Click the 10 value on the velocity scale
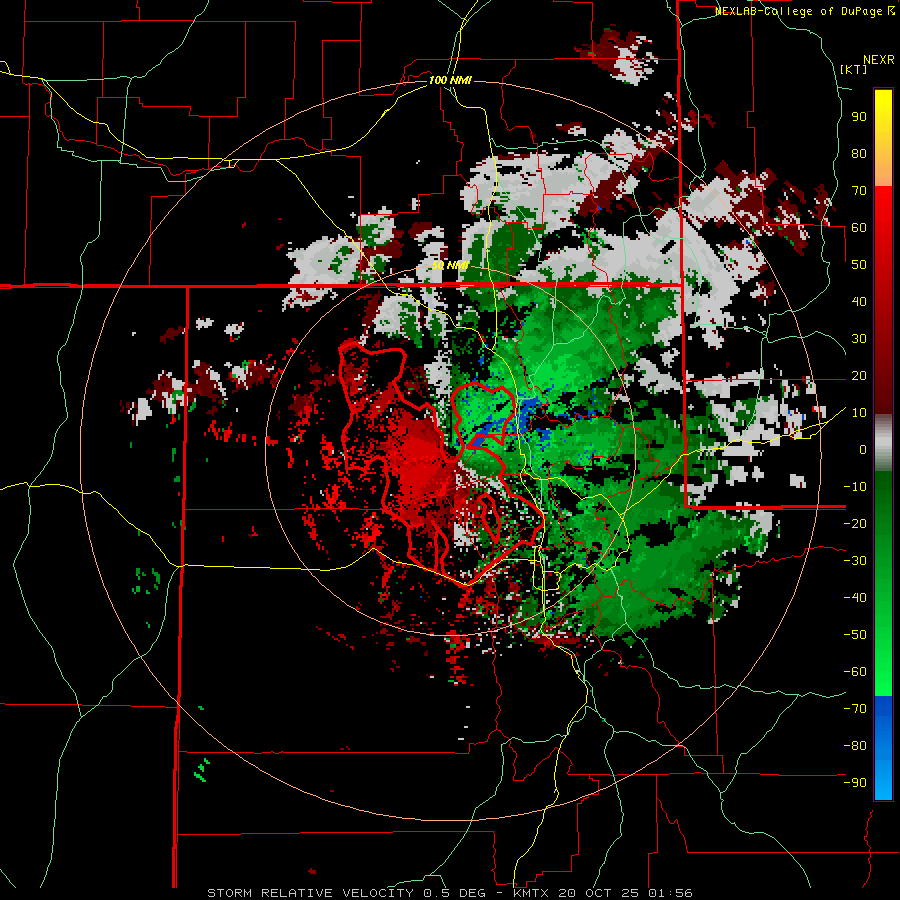 (x=859, y=413)
